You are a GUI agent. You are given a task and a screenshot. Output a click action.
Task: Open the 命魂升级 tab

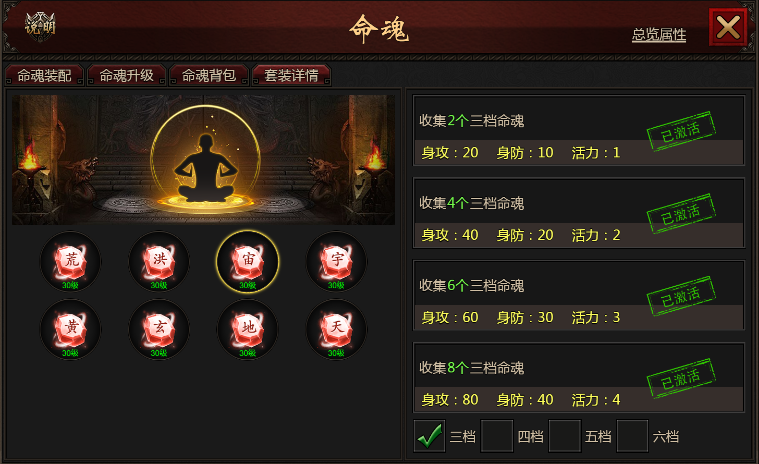tap(127, 75)
